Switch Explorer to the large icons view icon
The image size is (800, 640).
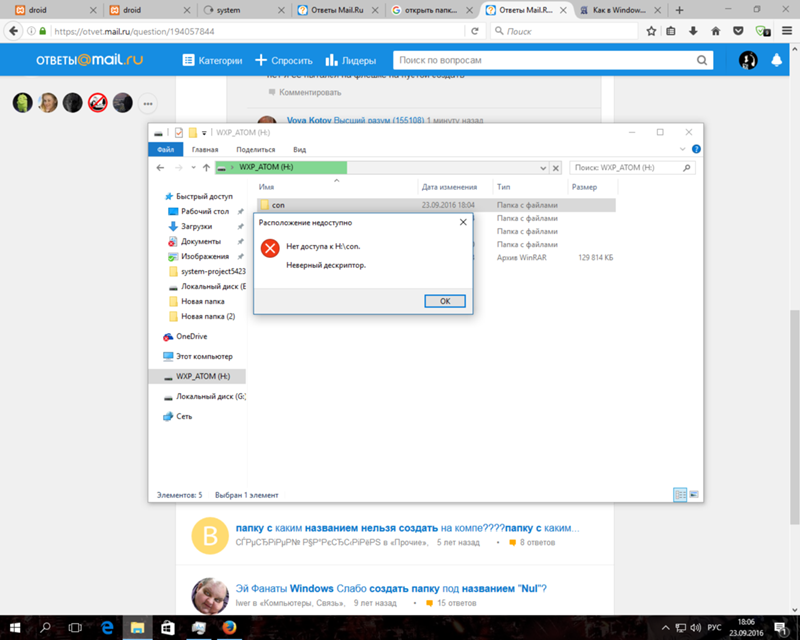click(694, 495)
